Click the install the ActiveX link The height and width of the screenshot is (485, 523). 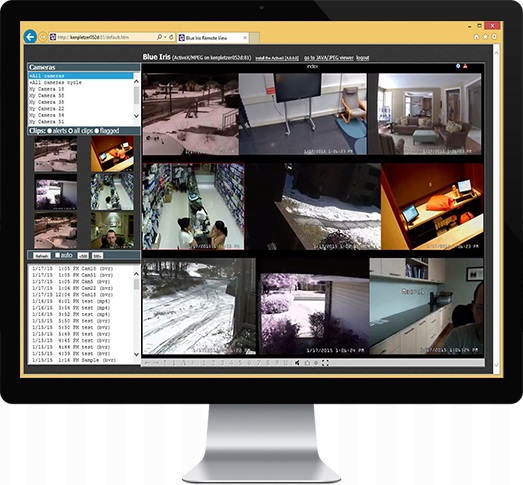click(x=277, y=58)
